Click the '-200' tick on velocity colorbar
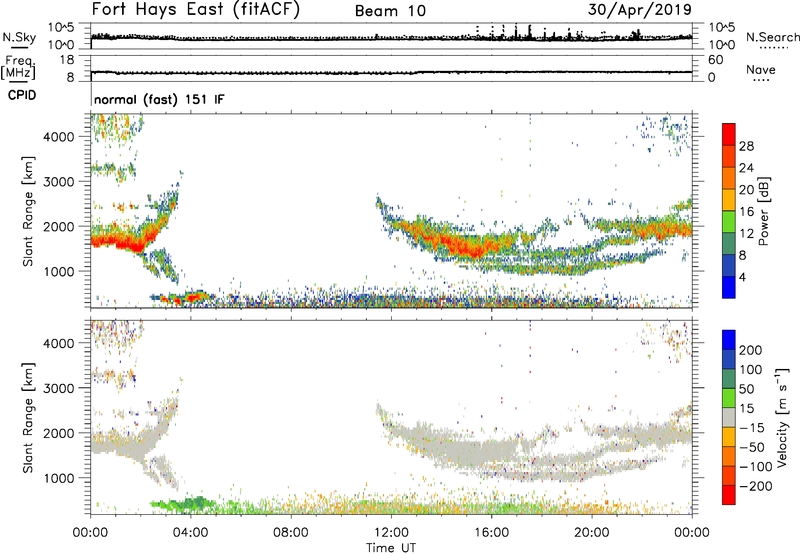 point(756,486)
